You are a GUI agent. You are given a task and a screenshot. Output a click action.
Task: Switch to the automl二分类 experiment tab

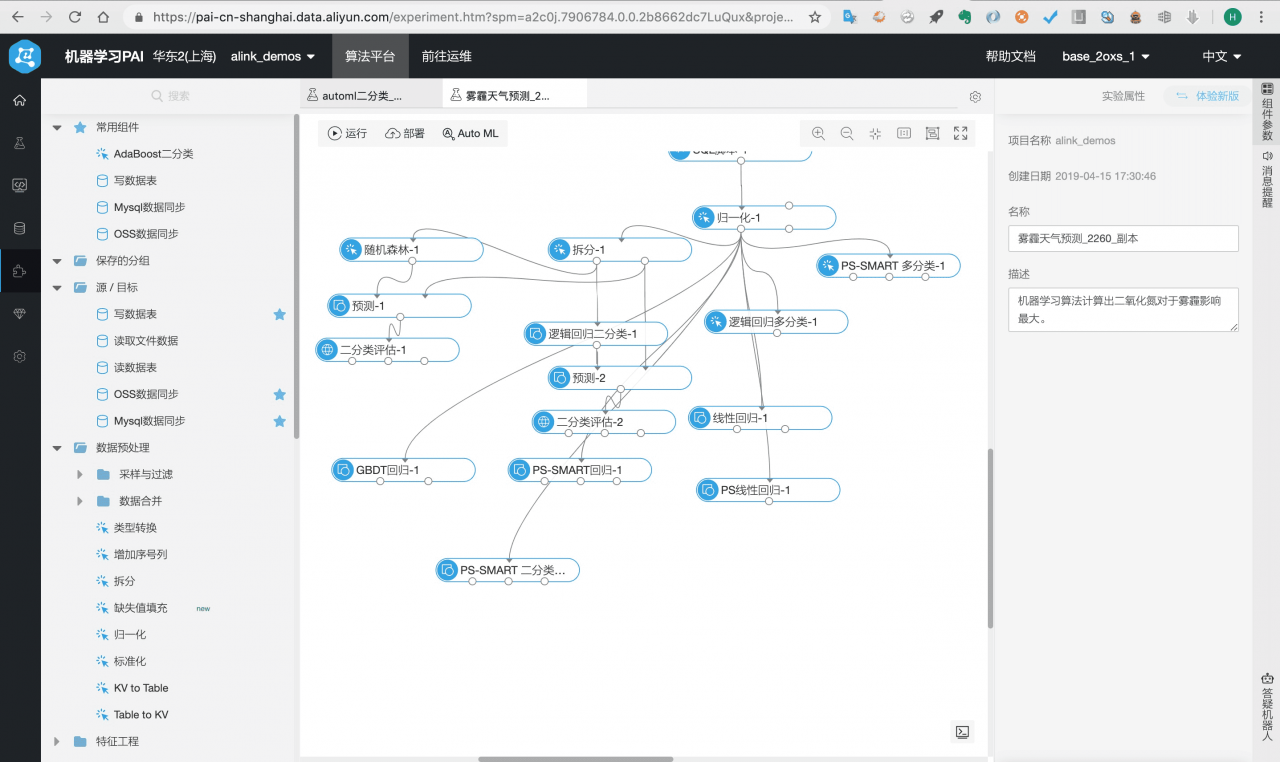click(371, 96)
